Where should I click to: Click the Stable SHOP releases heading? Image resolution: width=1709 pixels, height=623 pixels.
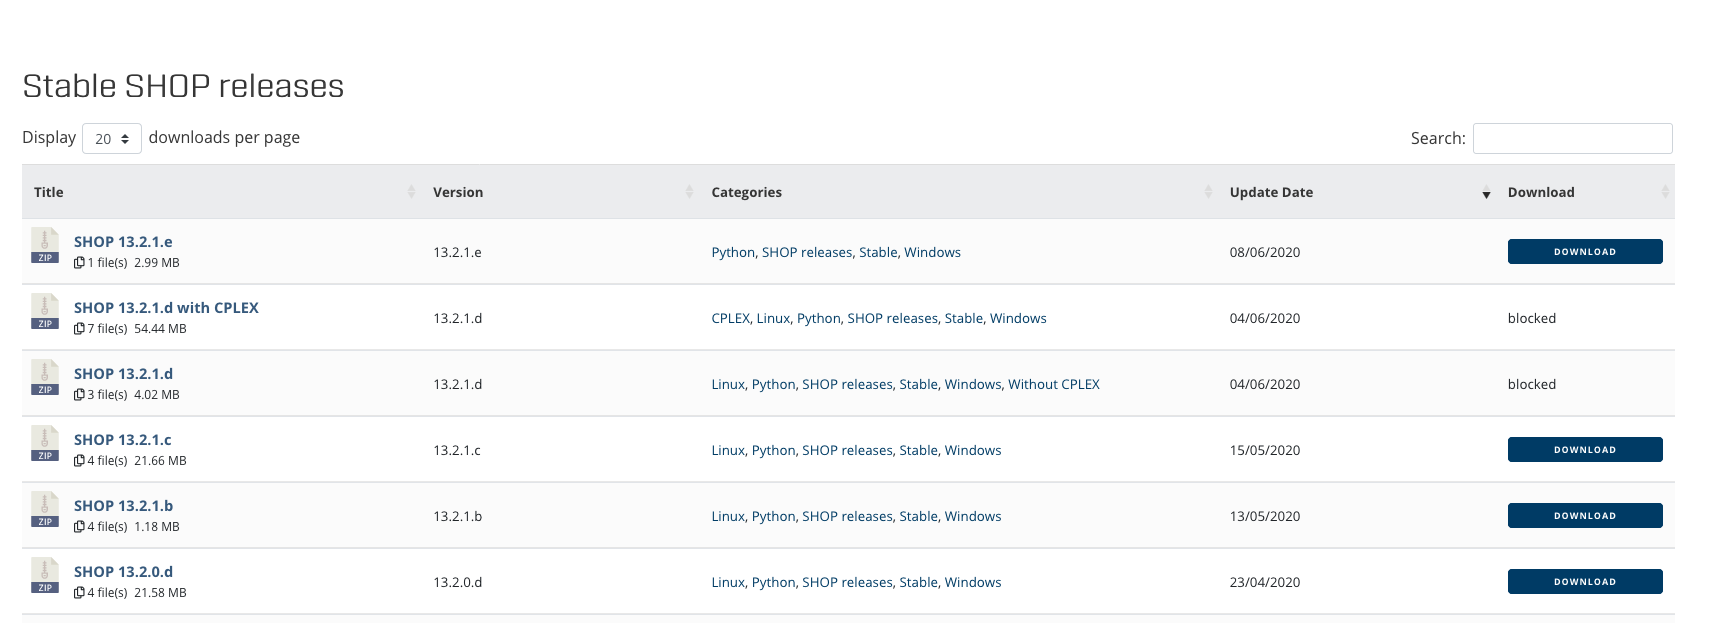point(183,86)
